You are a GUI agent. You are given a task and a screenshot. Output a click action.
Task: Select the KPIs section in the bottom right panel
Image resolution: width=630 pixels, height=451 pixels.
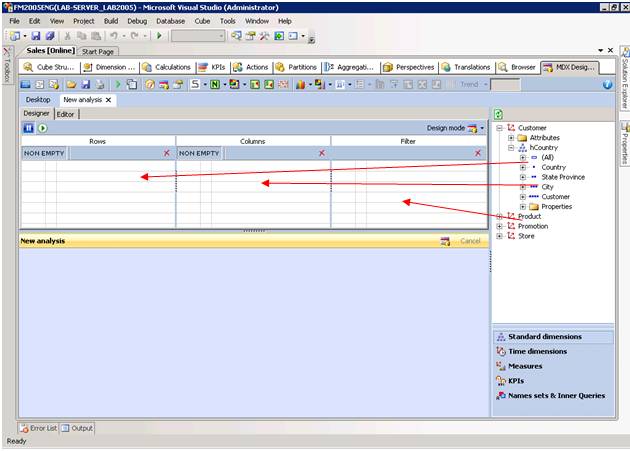(x=553, y=381)
